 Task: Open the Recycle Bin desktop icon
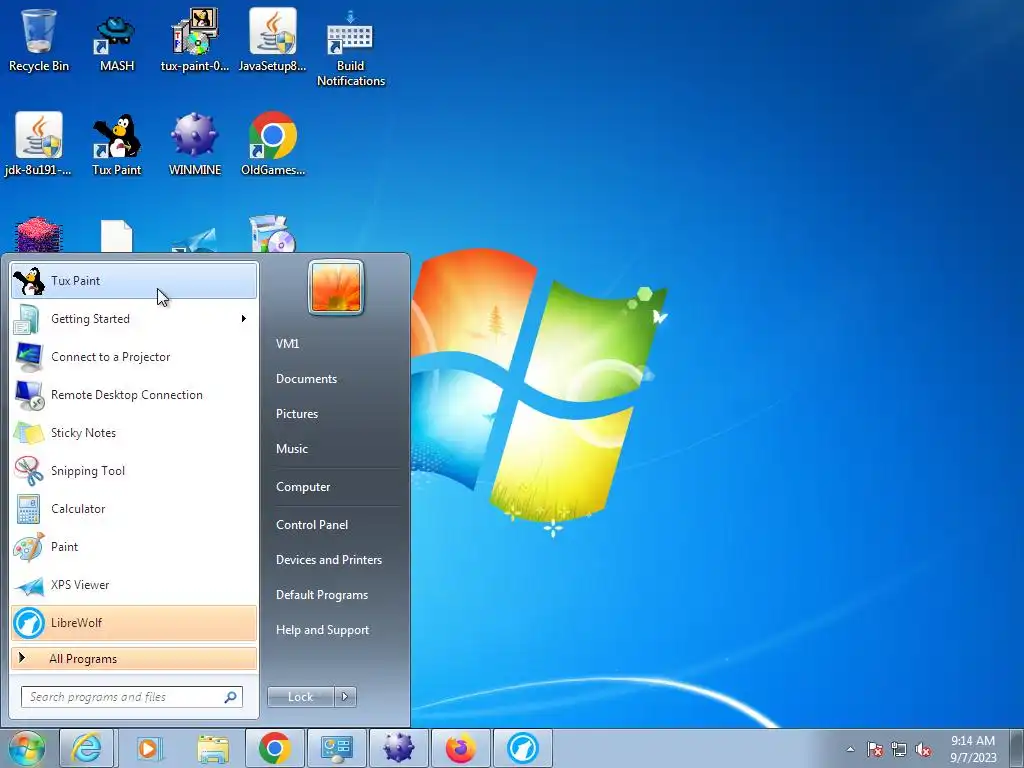point(39,40)
